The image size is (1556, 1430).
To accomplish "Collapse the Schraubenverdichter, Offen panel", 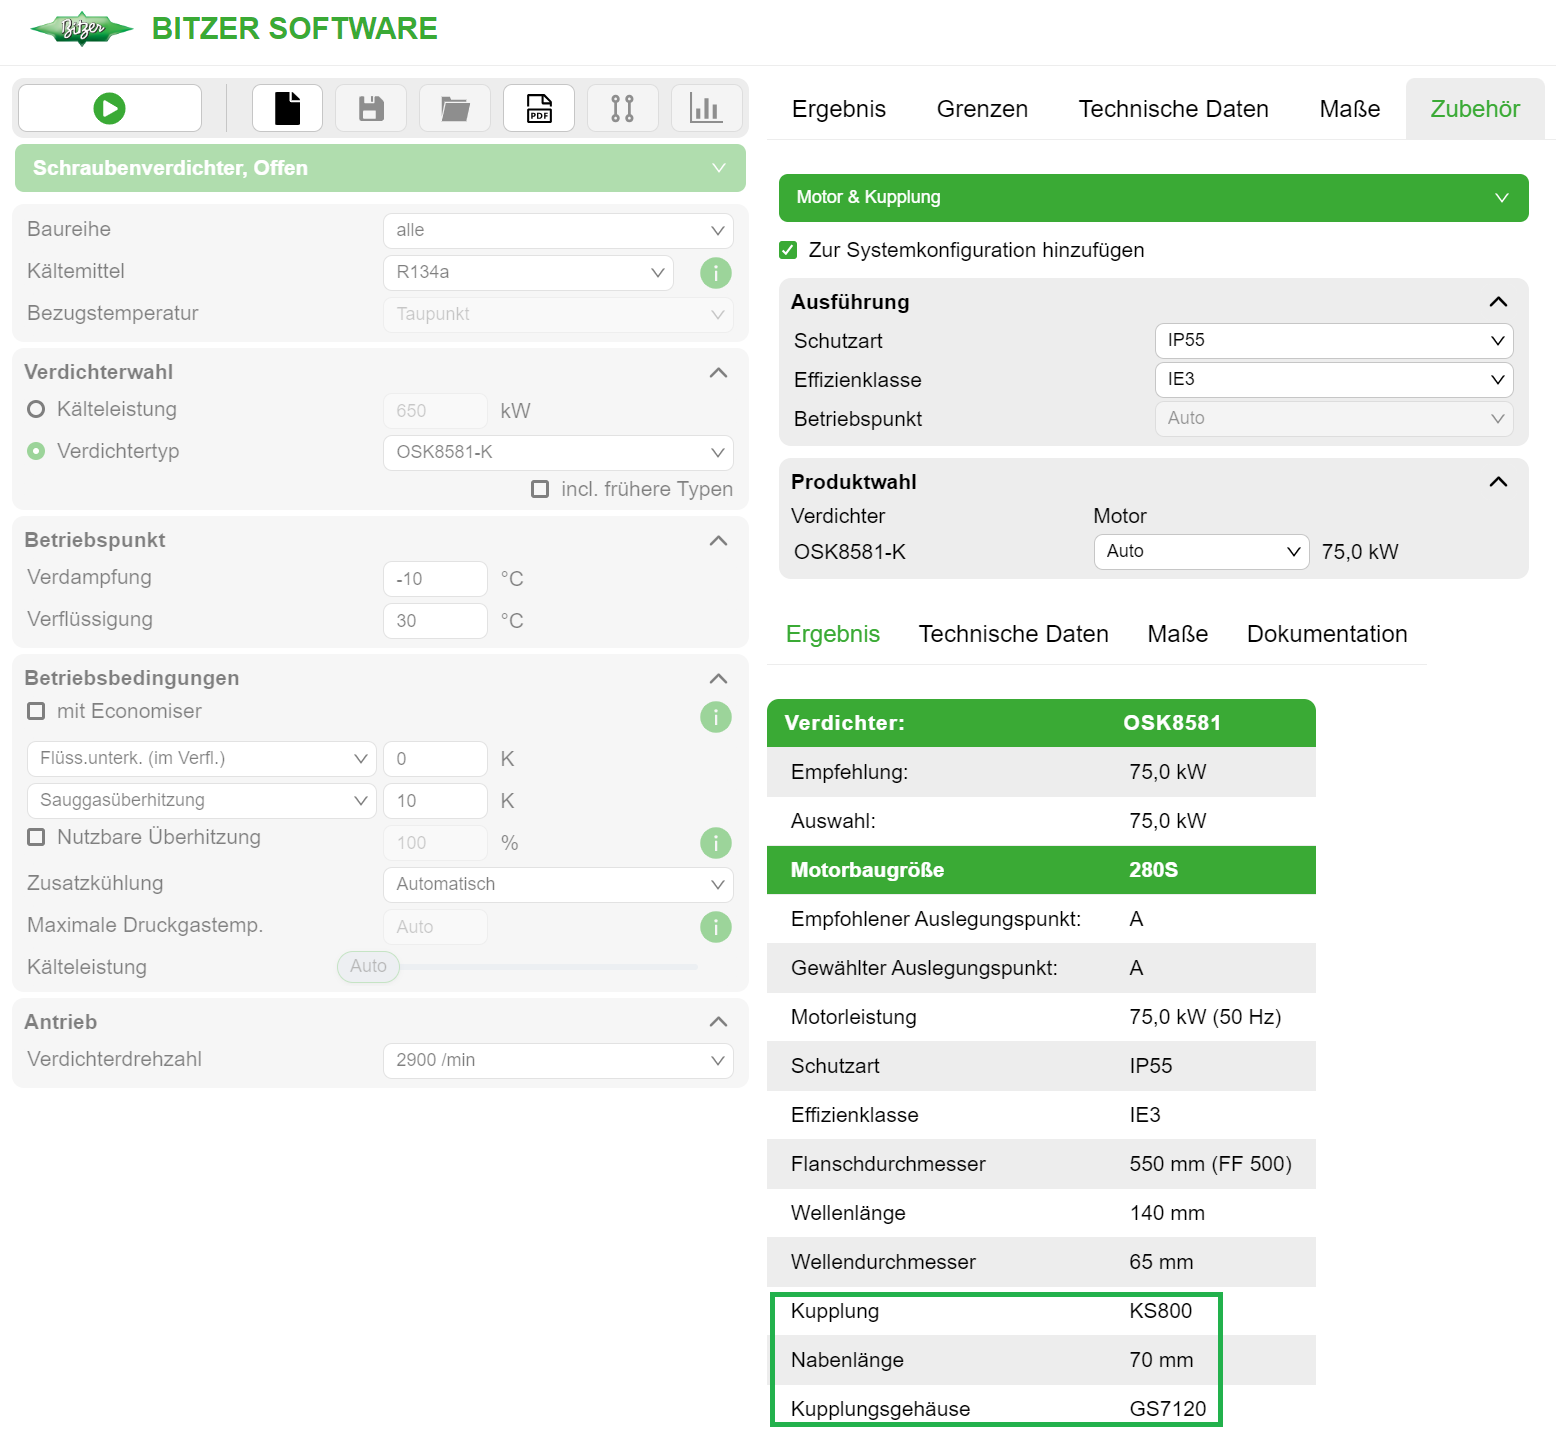I will 718,167.
